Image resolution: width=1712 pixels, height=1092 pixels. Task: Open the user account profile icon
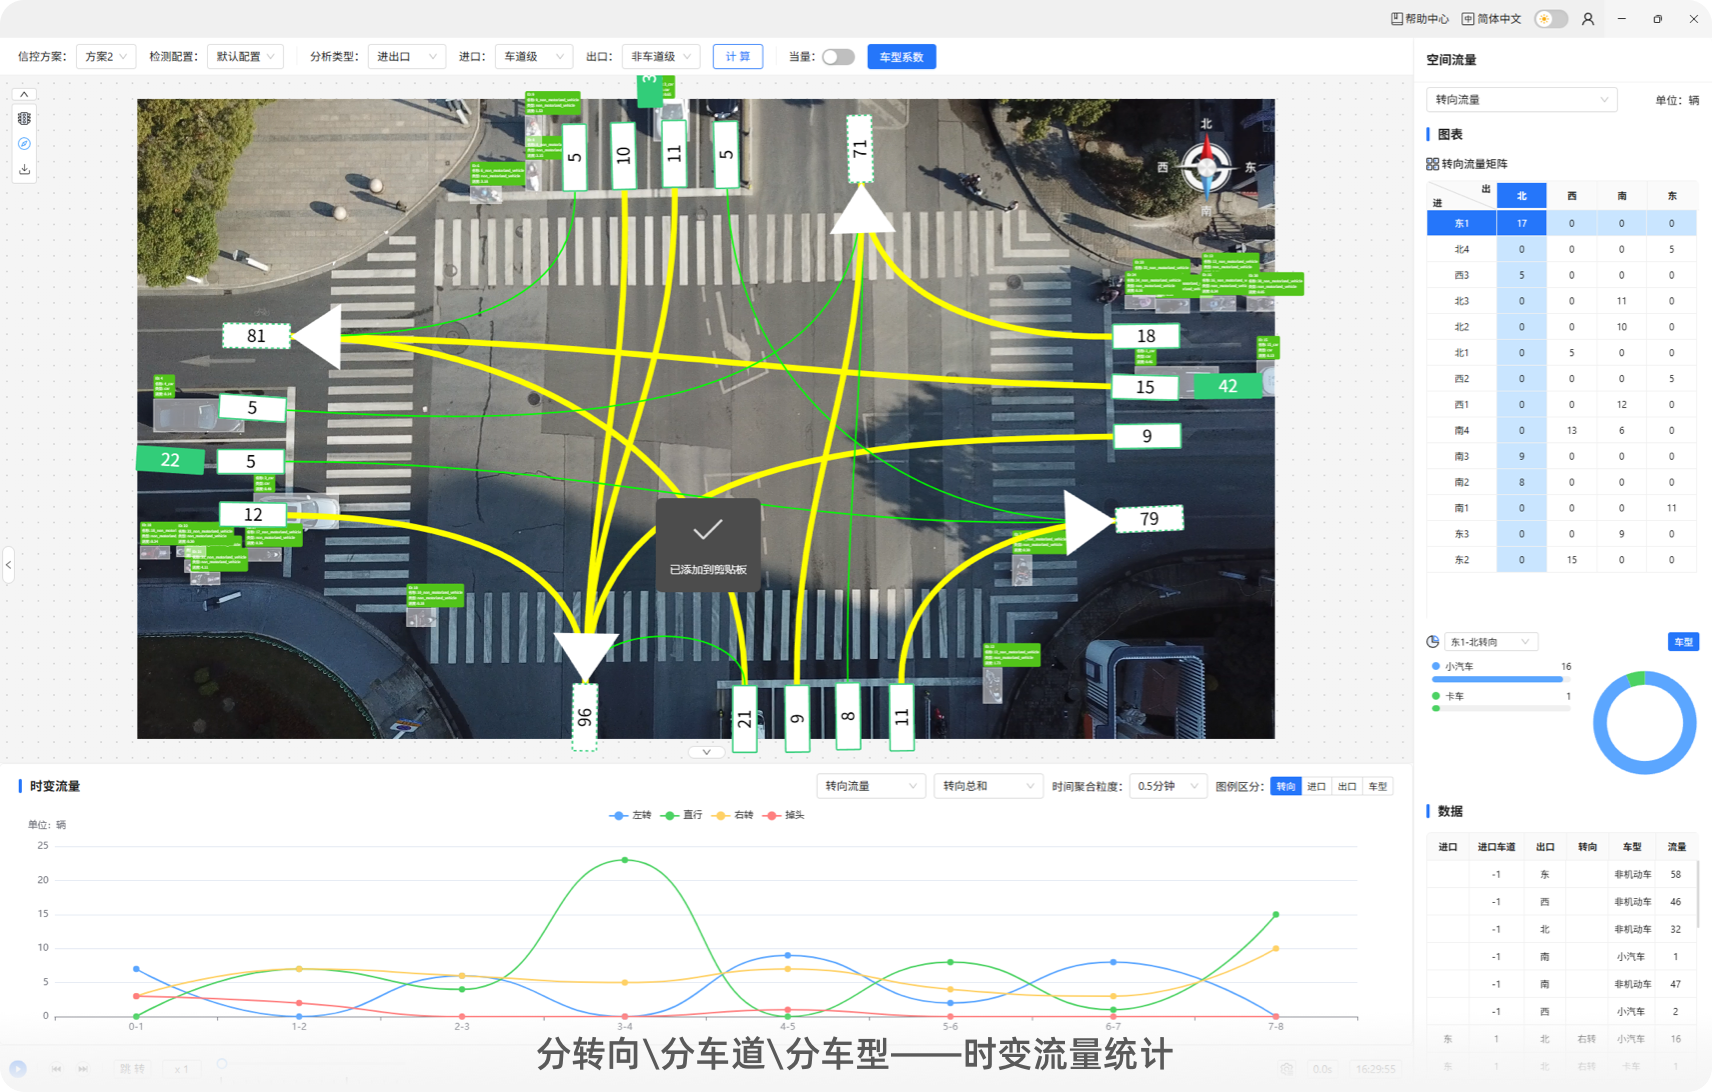[x=1588, y=19]
